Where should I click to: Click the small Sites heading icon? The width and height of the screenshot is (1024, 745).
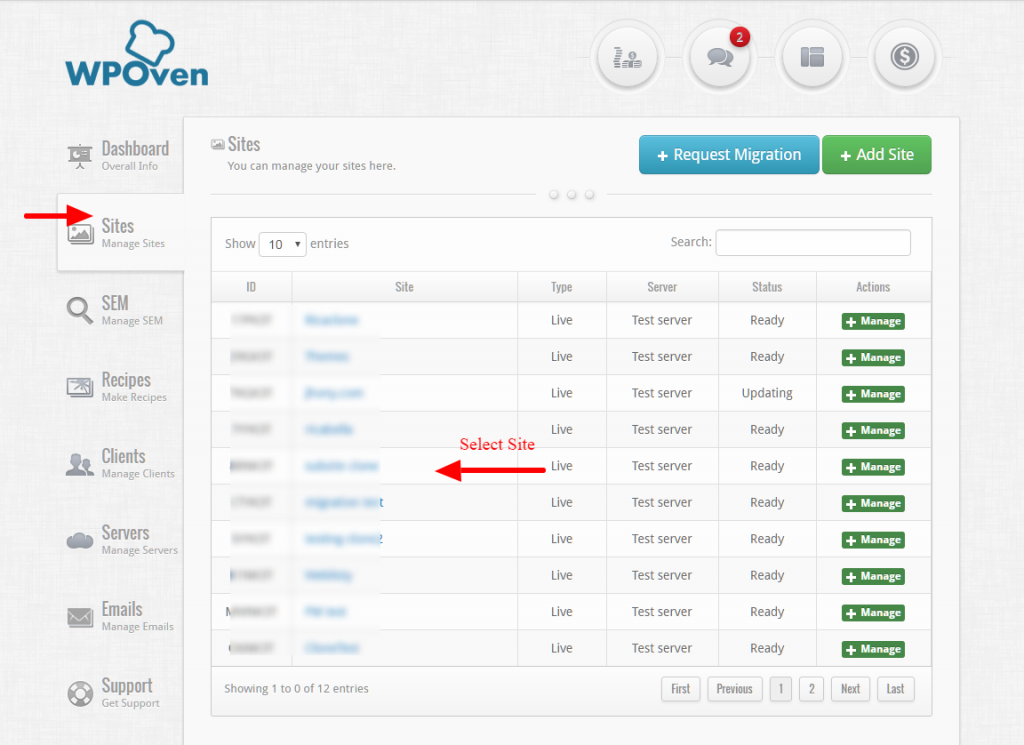click(x=217, y=144)
